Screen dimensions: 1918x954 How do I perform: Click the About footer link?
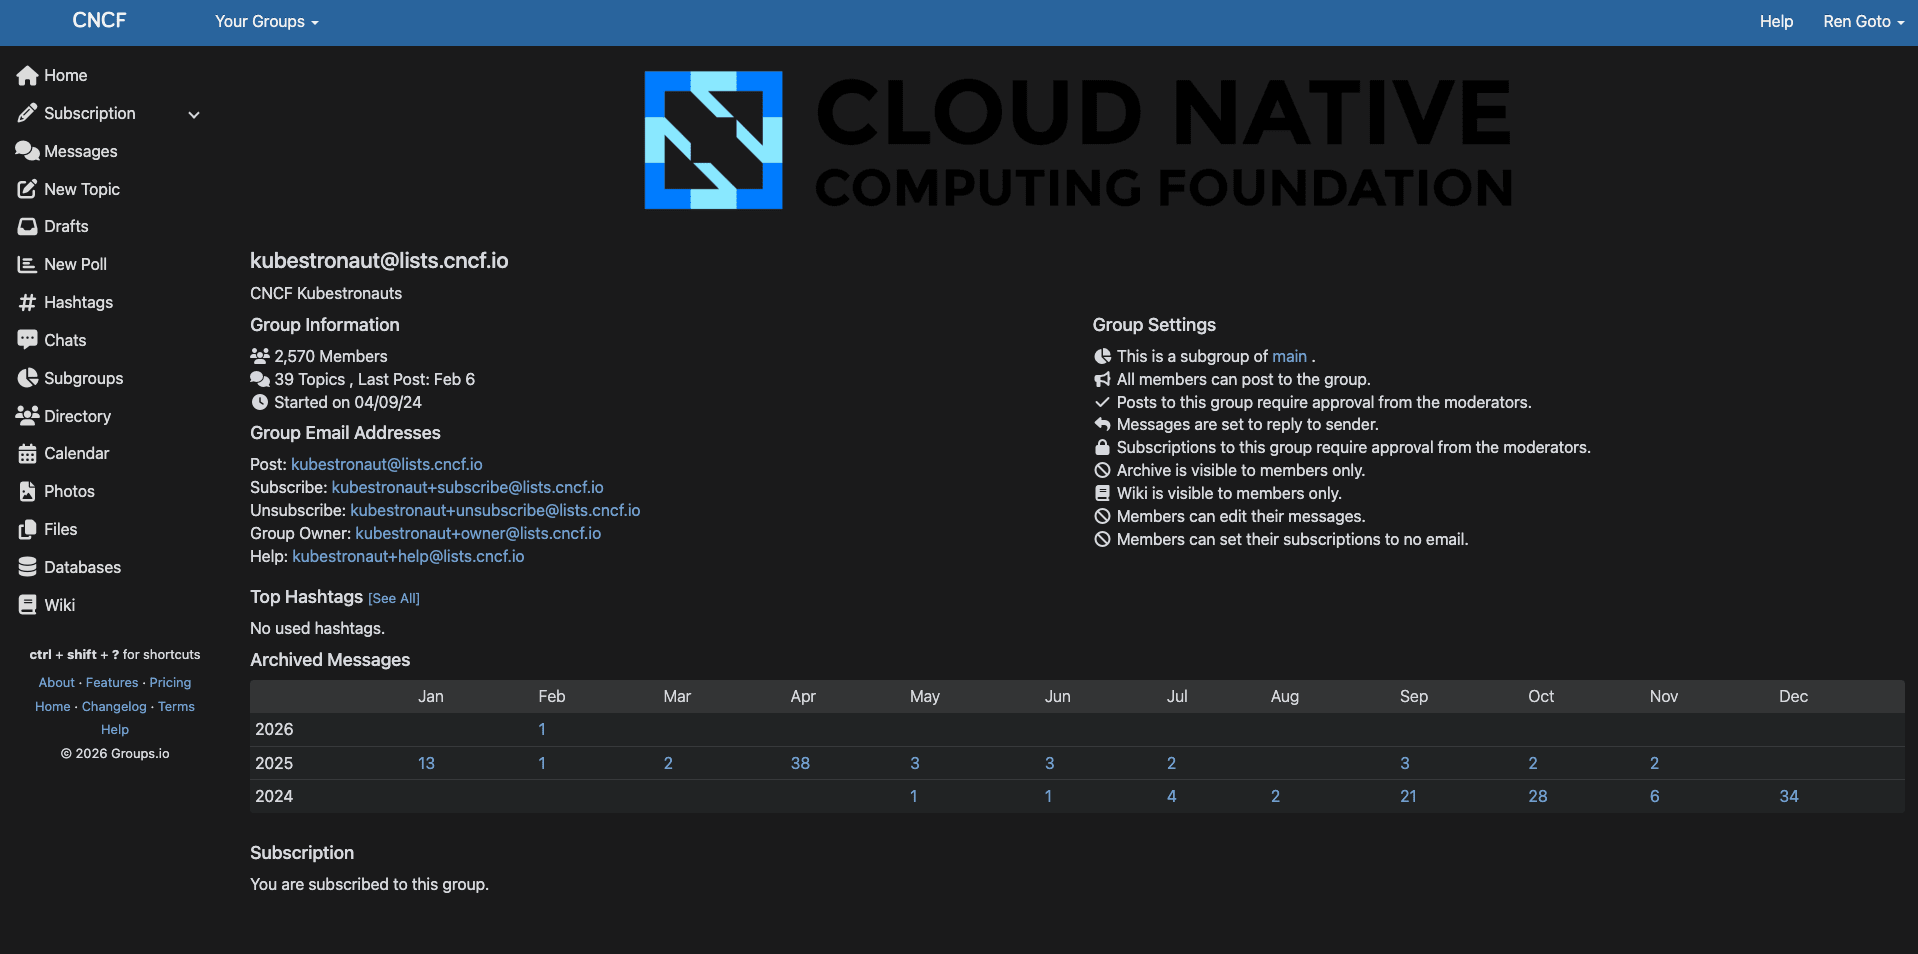click(57, 682)
